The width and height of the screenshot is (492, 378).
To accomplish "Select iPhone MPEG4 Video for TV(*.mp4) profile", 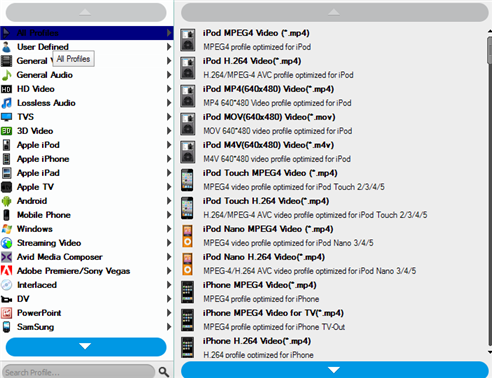I will tap(333, 320).
